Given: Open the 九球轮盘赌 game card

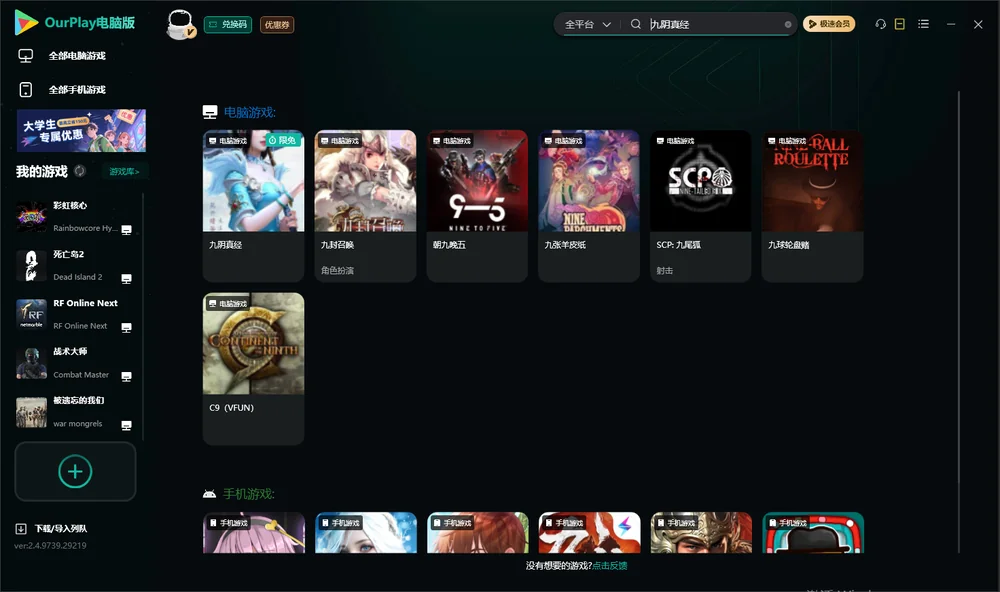Looking at the screenshot, I should pos(812,205).
